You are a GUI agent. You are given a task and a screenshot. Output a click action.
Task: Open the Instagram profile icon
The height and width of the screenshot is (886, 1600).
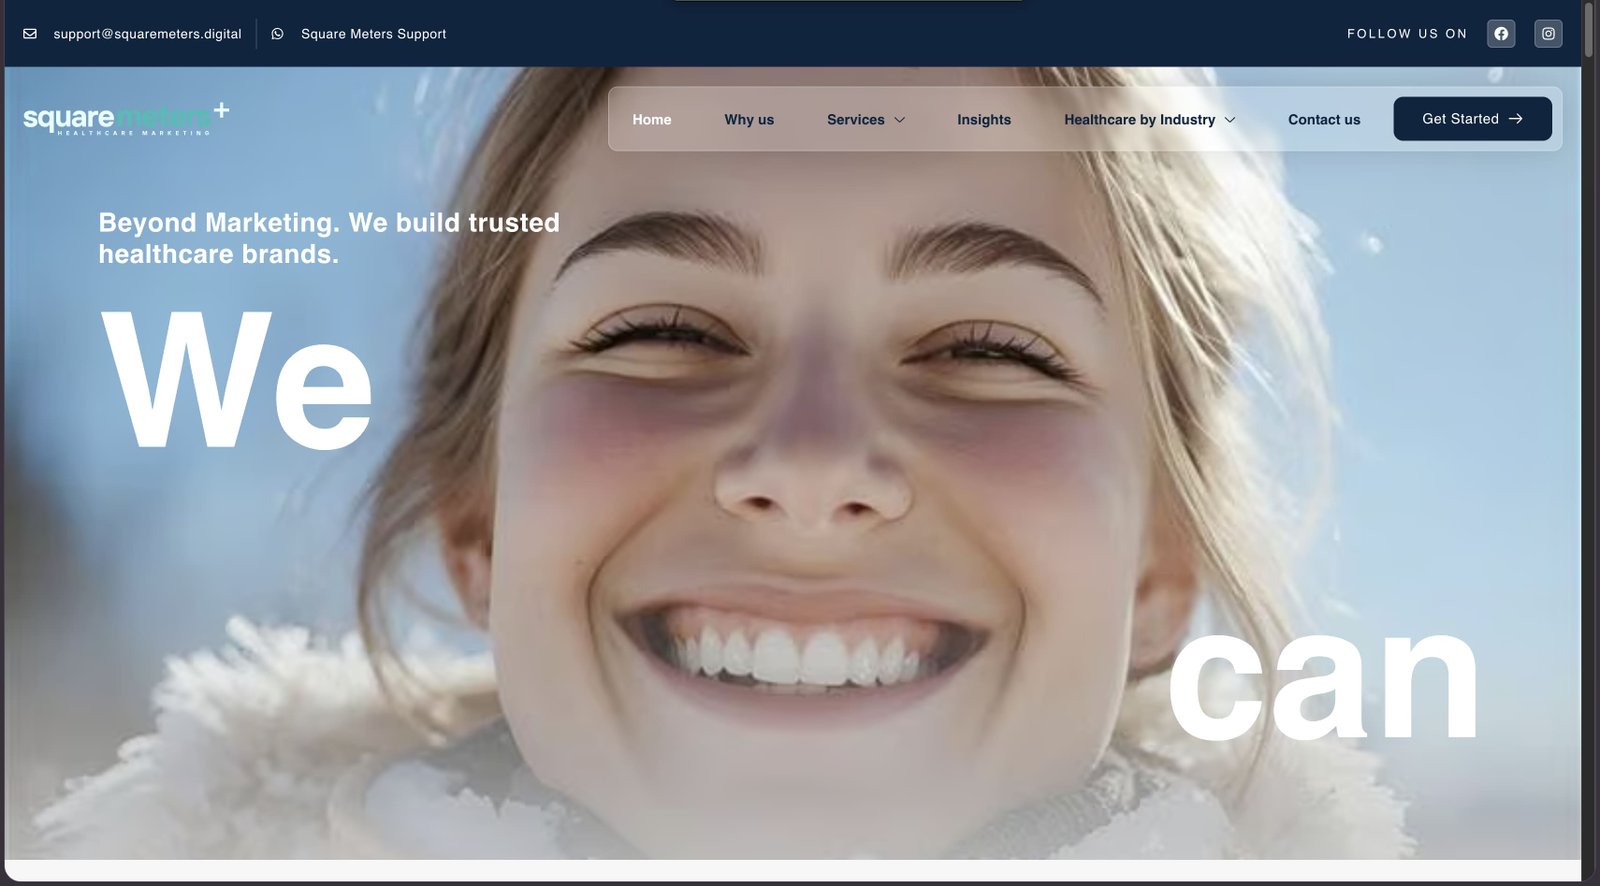[x=1548, y=33]
